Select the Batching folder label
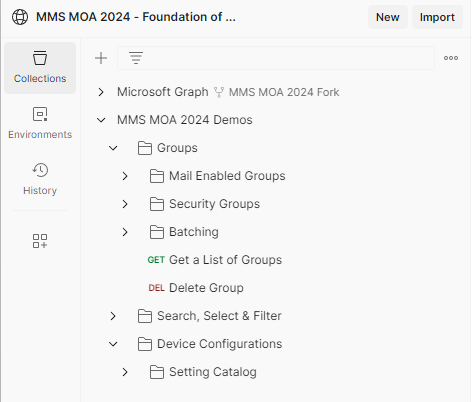472x402 pixels. pyautogui.click(x=194, y=232)
